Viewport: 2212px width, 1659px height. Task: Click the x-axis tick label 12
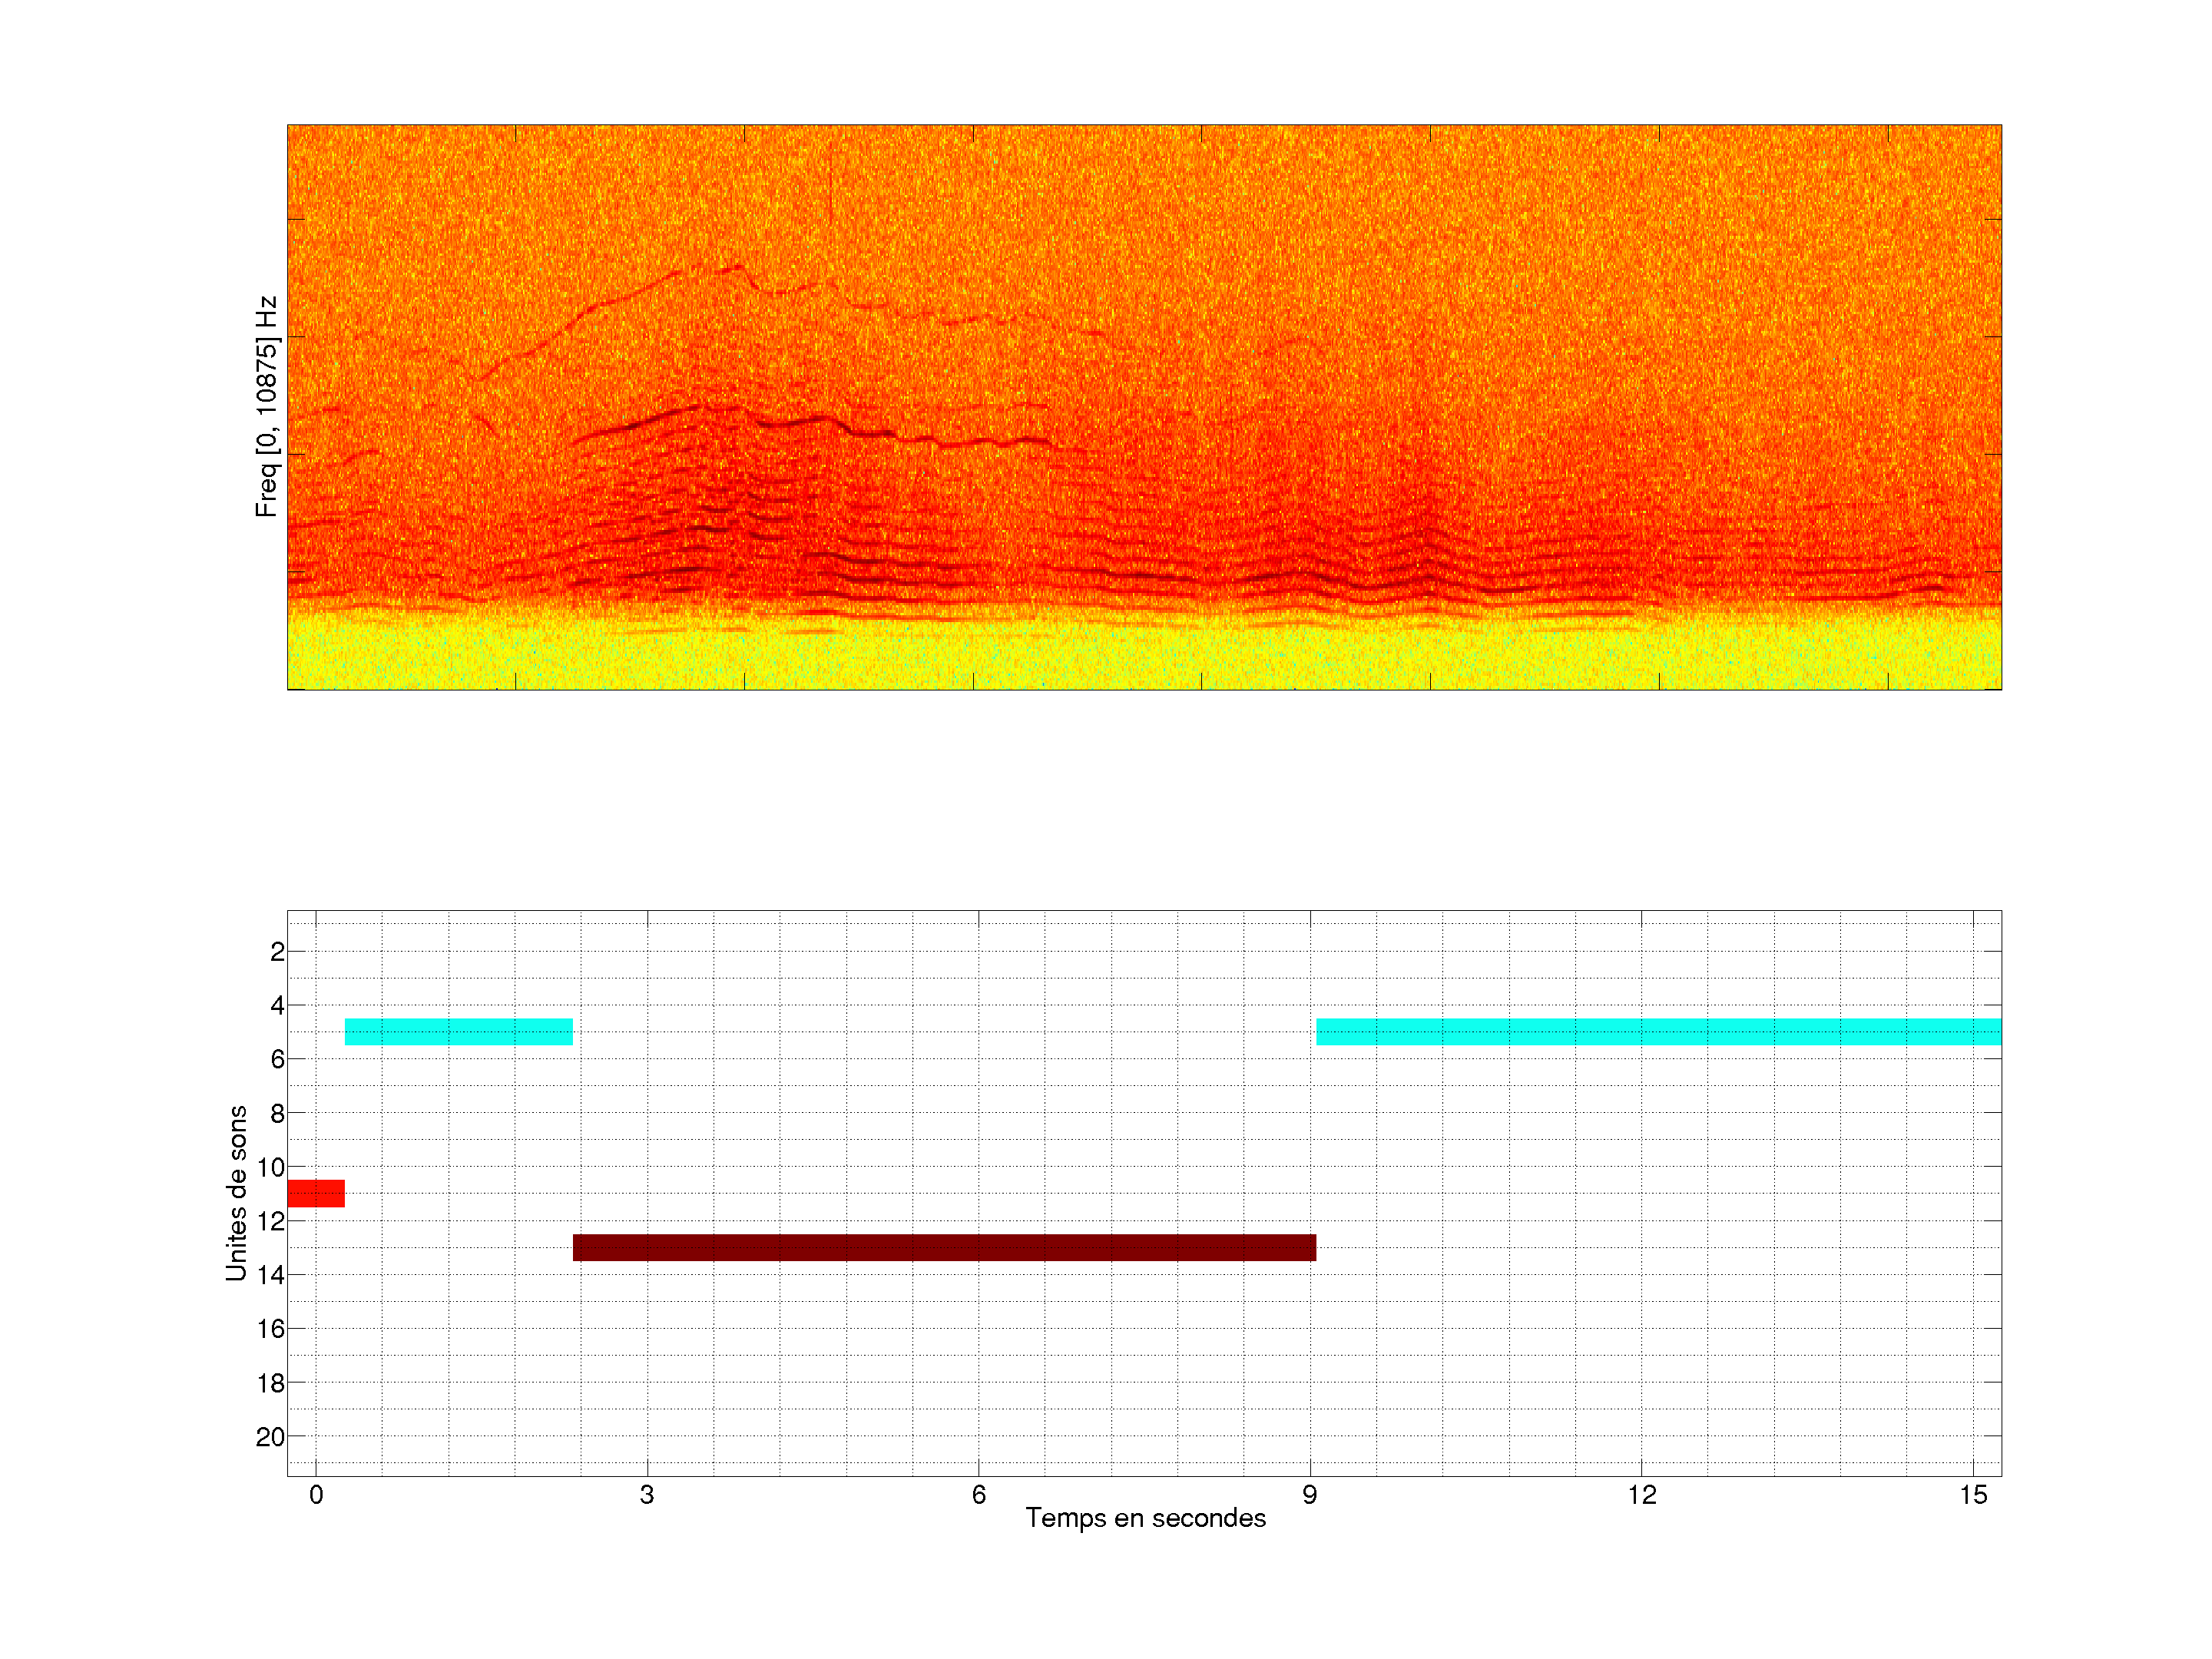pyautogui.click(x=1641, y=1495)
